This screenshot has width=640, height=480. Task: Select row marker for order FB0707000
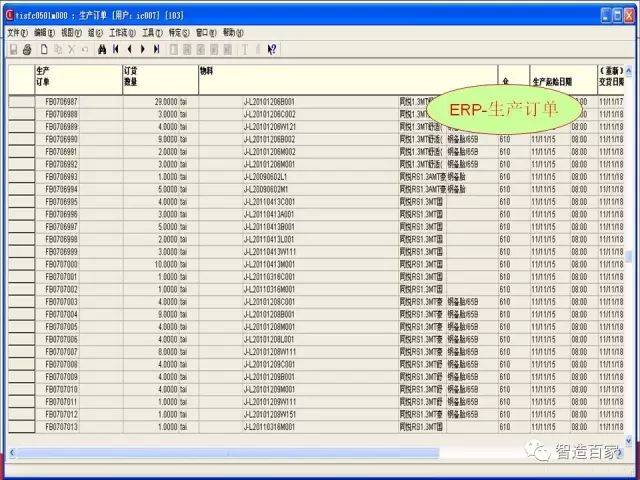[x=21, y=264]
